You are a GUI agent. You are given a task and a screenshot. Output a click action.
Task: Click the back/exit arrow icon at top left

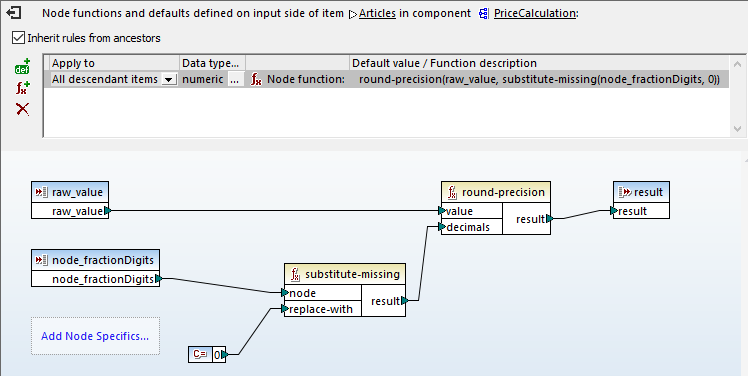point(13,13)
